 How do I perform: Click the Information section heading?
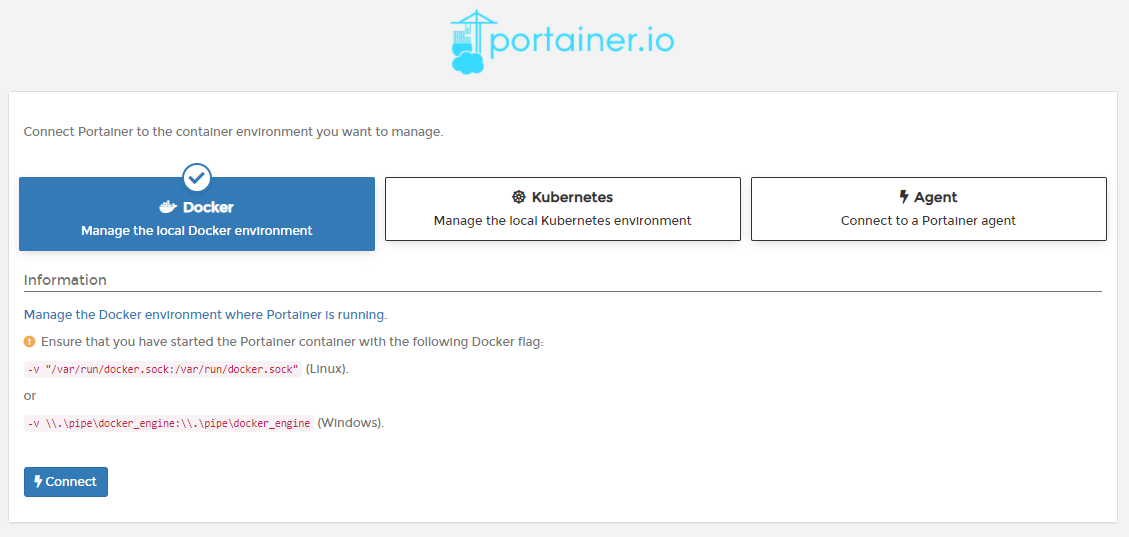click(65, 280)
